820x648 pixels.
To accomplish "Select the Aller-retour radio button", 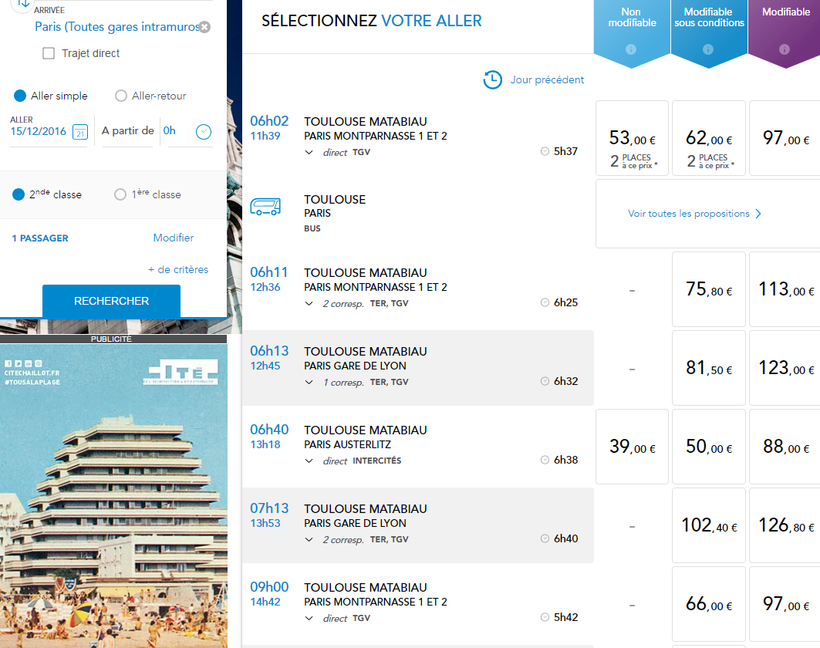I will (x=121, y=96).
